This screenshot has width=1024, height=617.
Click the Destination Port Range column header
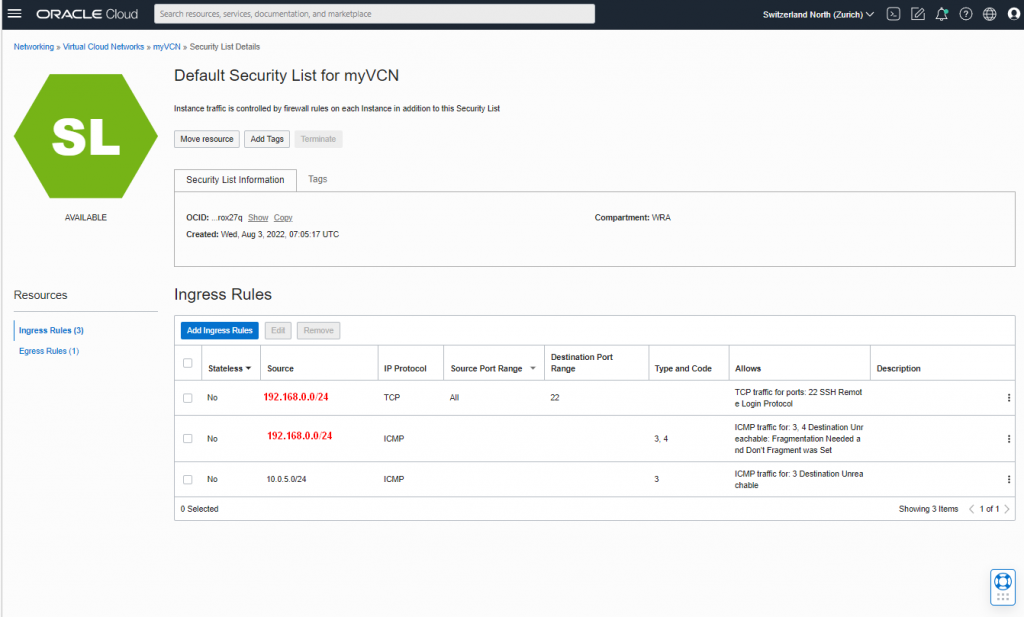pos(582,363)
